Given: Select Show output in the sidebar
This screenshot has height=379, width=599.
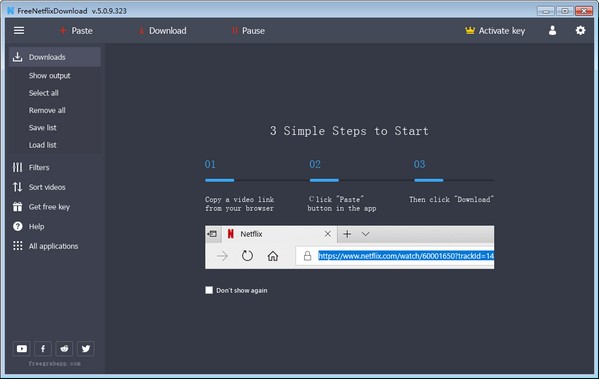Looking at the screenshot, I should pos(49,76).
